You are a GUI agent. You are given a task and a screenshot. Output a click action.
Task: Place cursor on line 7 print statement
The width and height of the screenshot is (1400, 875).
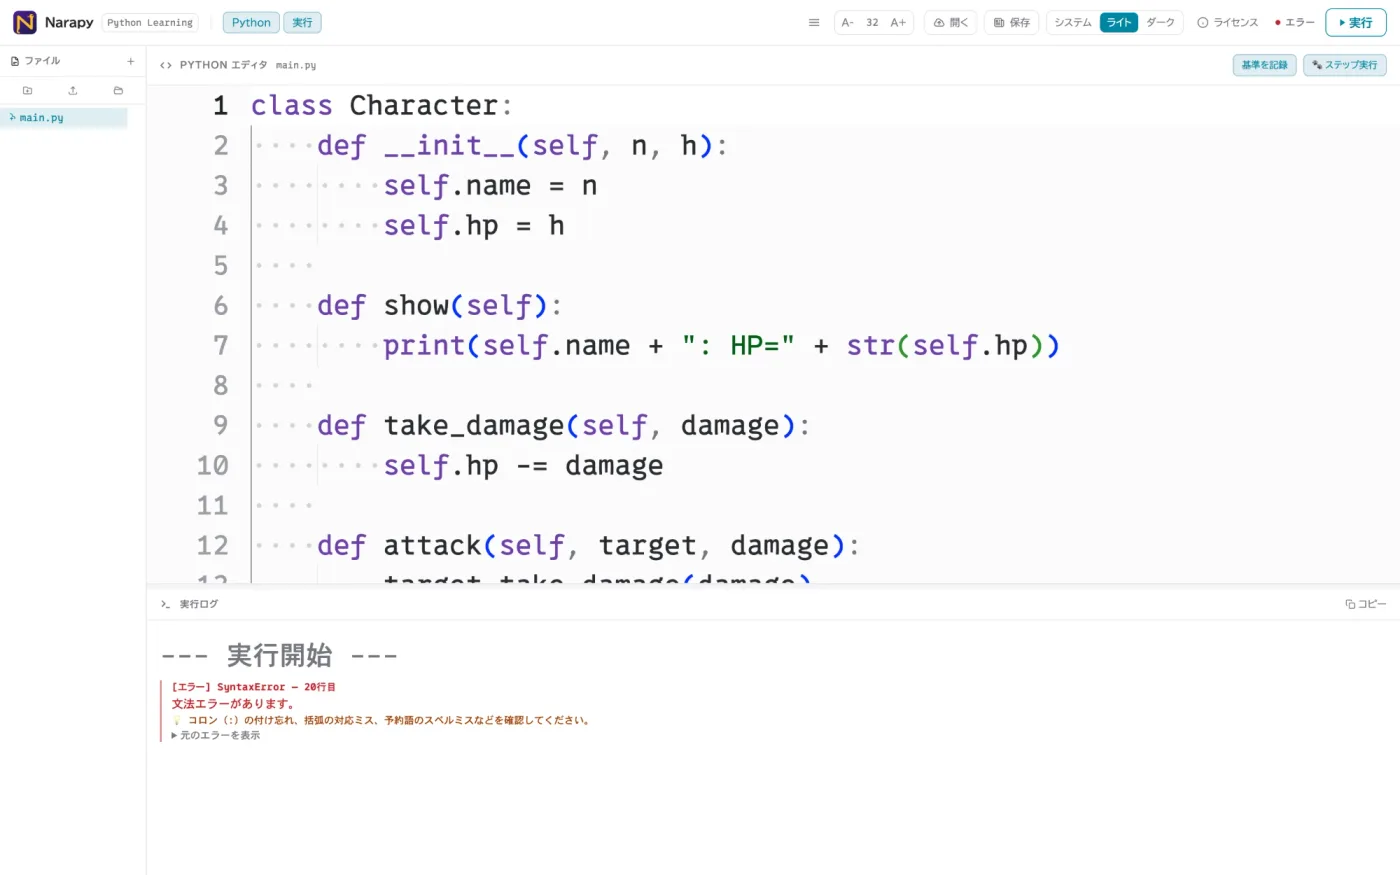click(721, 345)
